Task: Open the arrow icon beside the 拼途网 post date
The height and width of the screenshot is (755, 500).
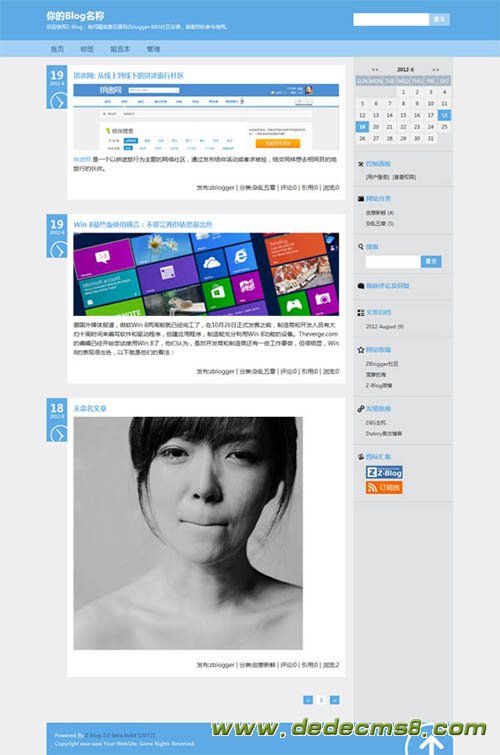Action: coord(58,102)
